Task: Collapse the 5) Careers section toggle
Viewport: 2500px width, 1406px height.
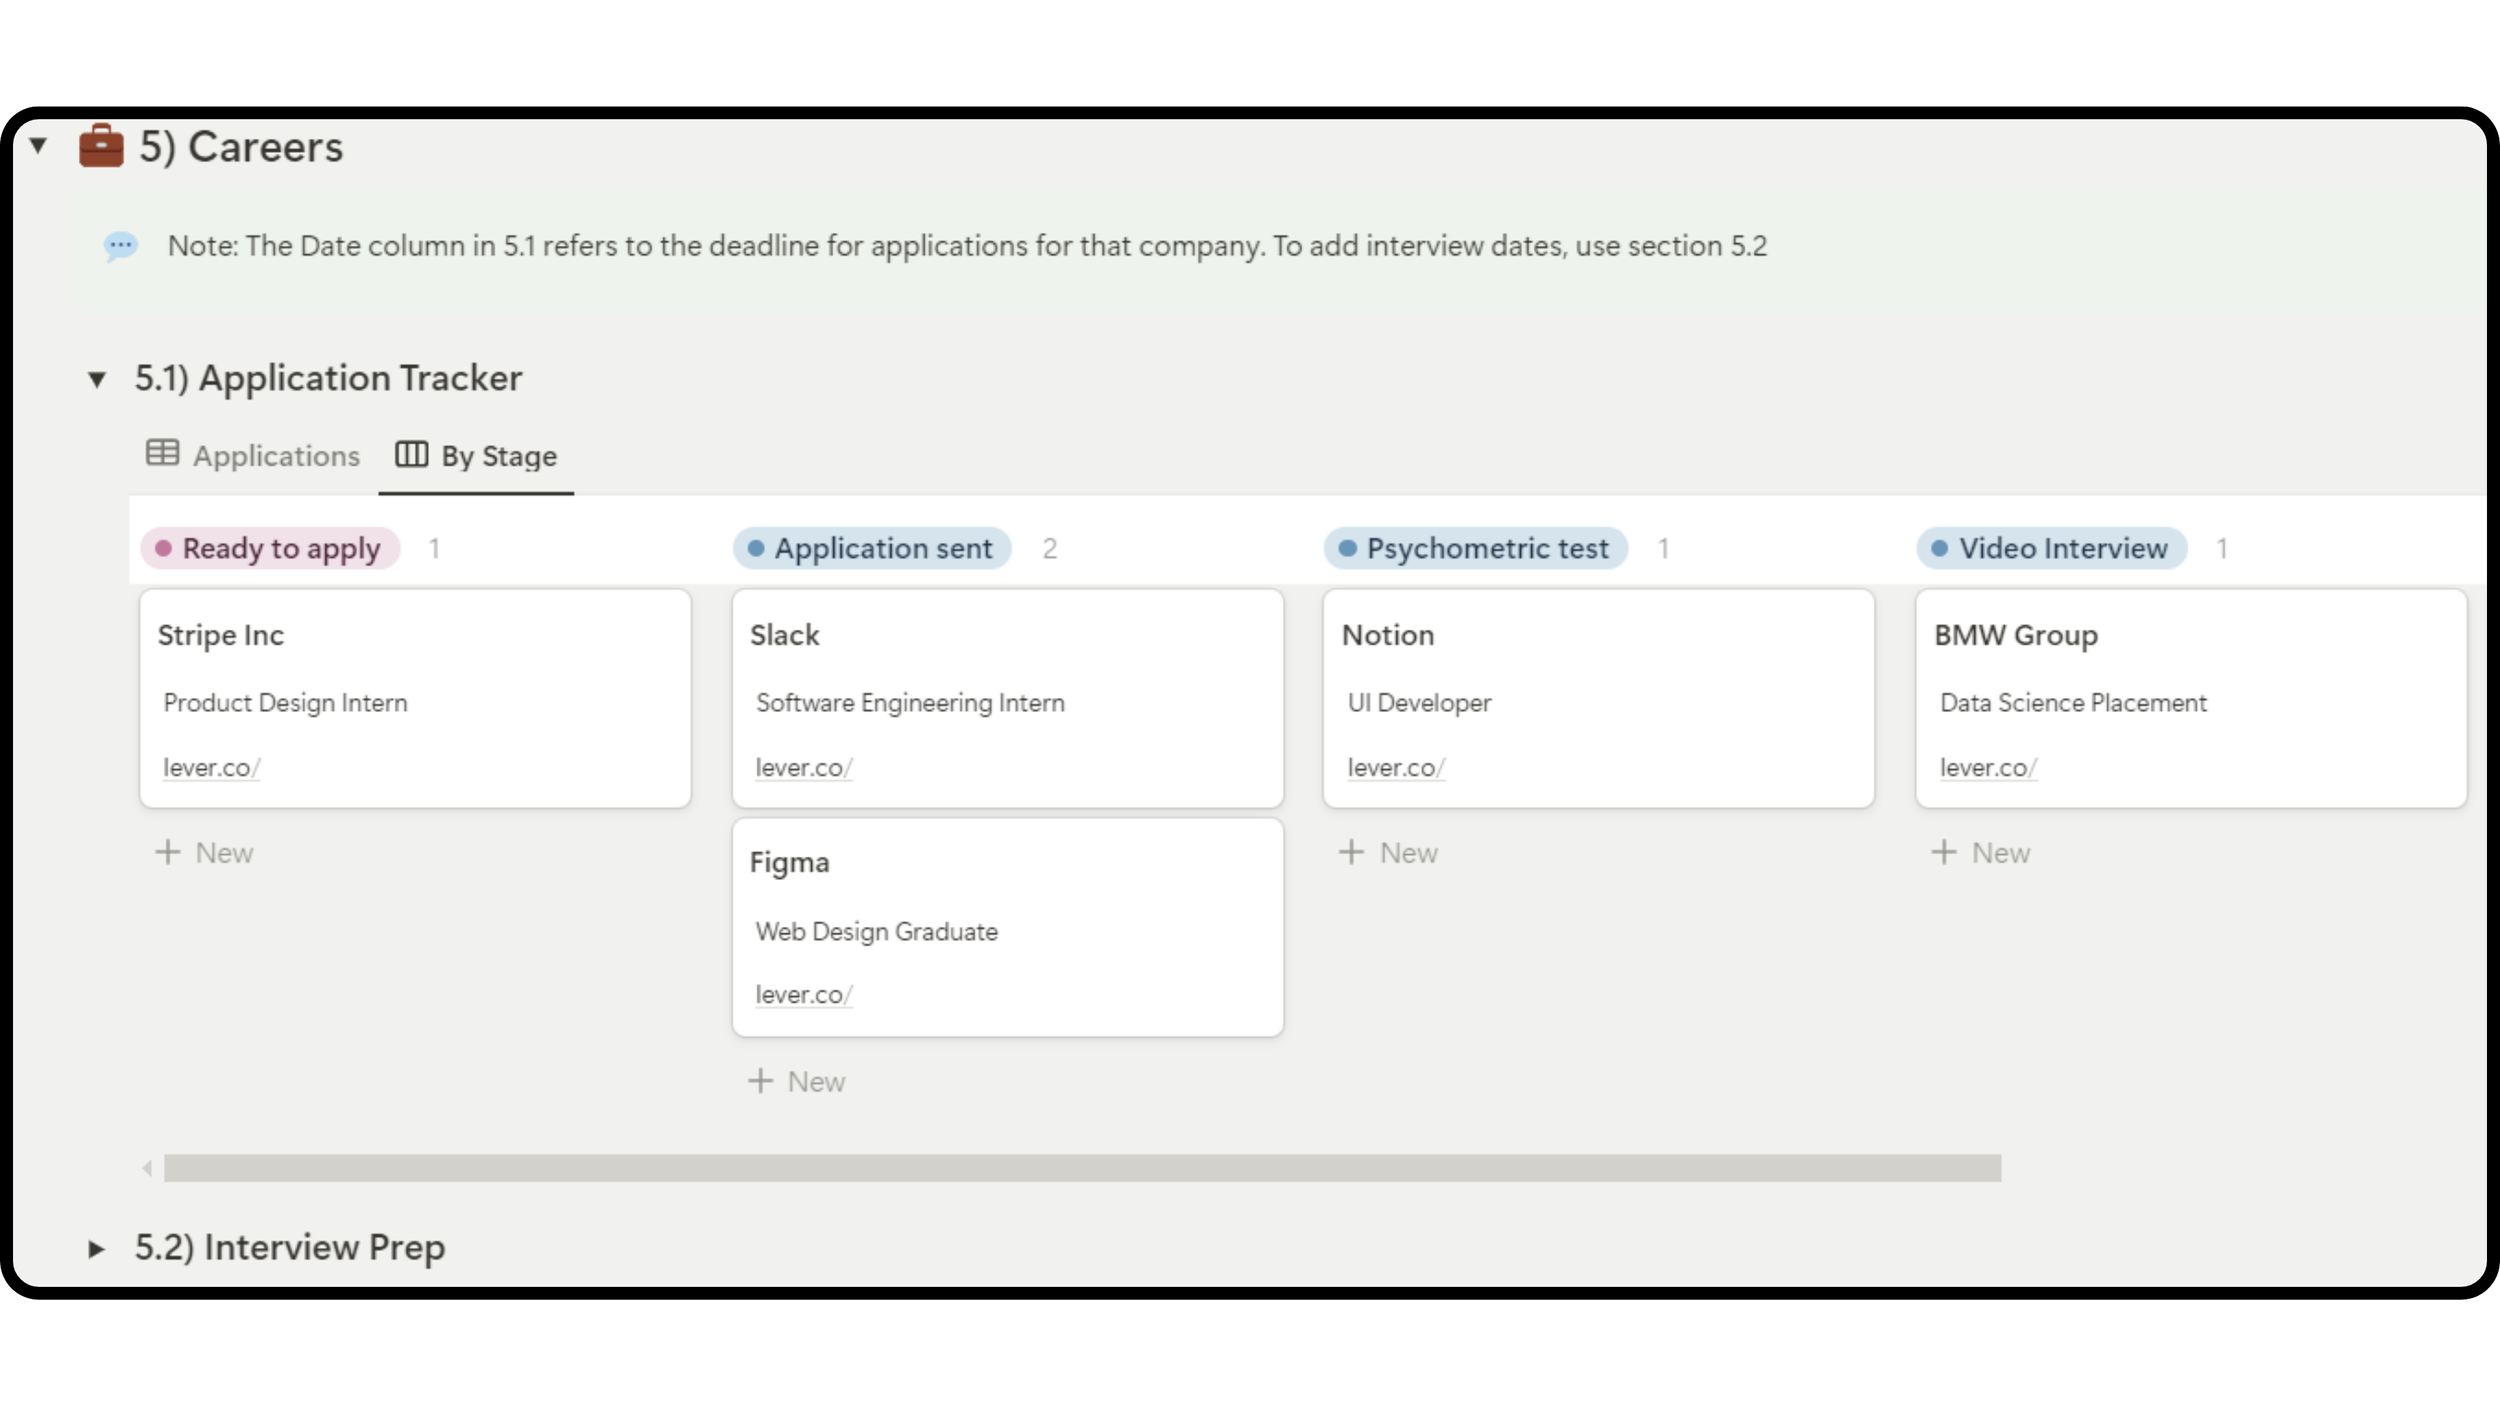Action: coord(38,145)
